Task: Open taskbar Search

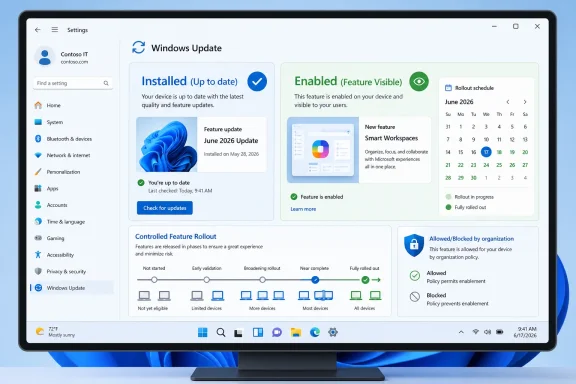Action: pyautogui.click(x=221, y=333)
